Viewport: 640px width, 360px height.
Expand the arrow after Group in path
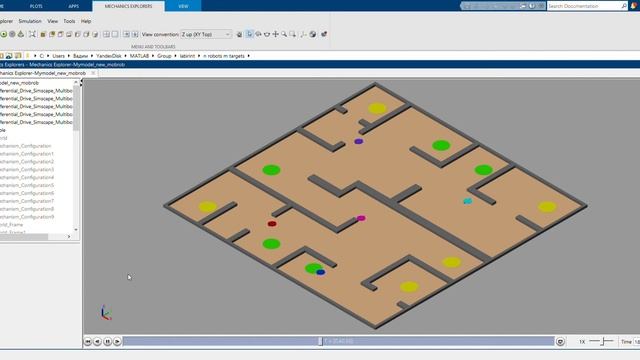tap(176, 56)
